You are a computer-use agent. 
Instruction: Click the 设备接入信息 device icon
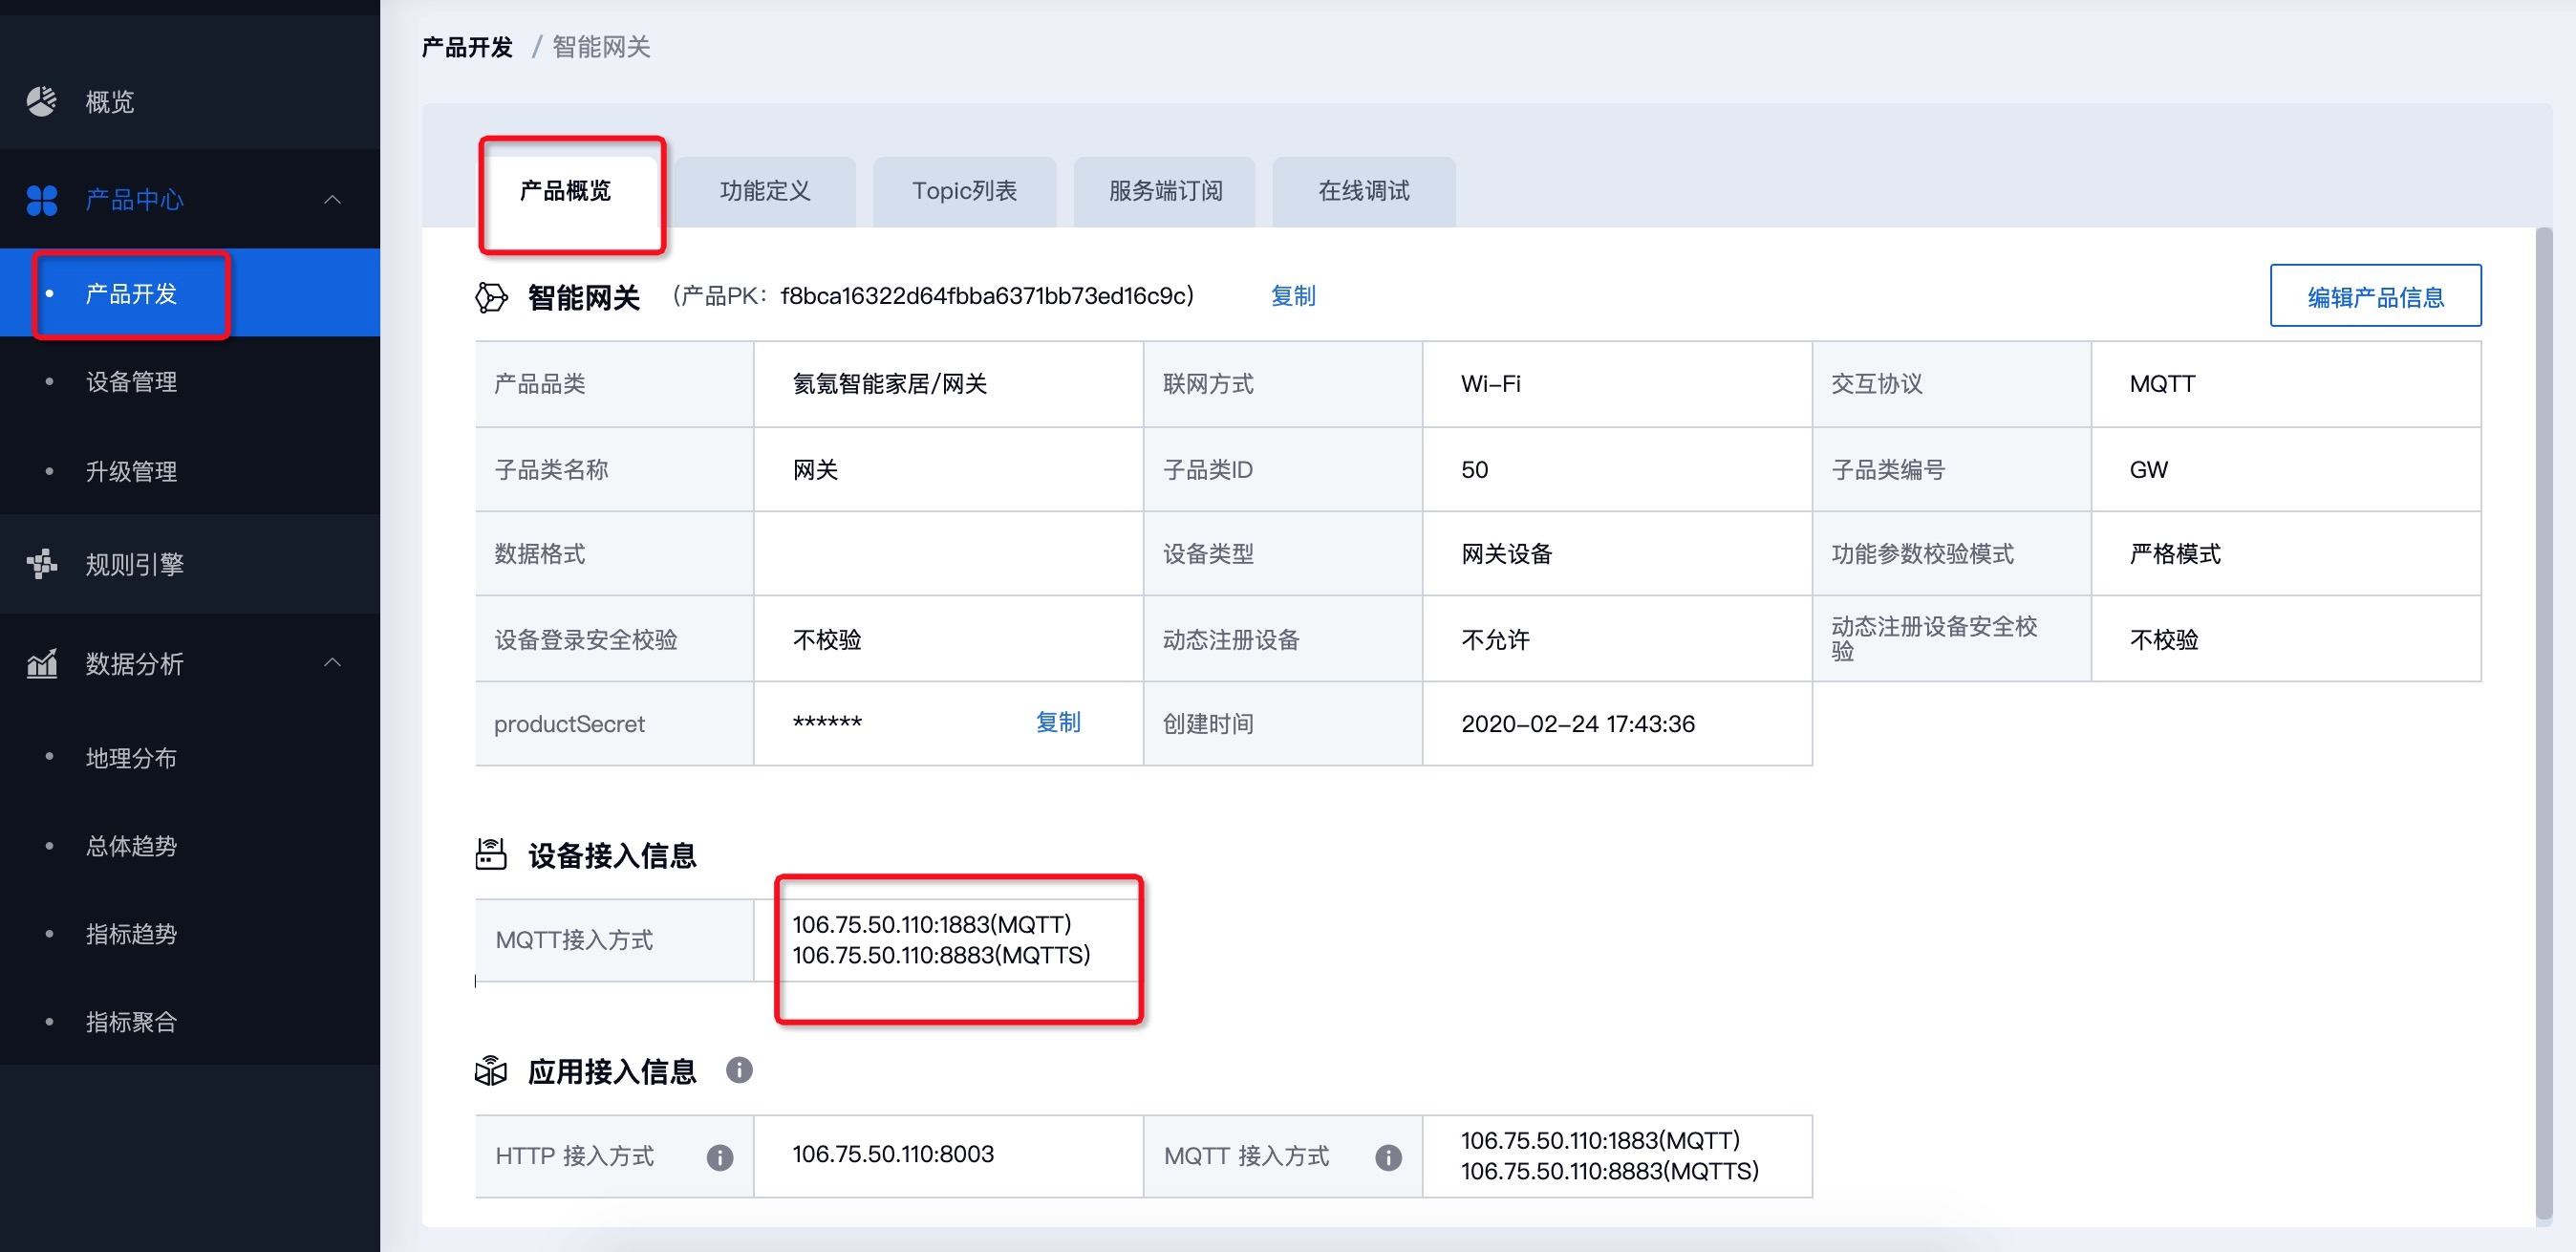(x=491, y=854)
